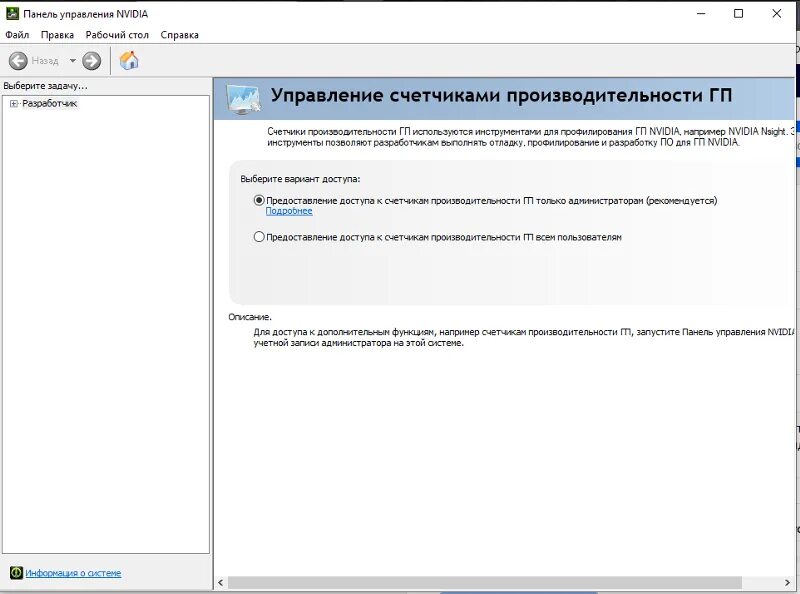Click the horizontal scrollbar thumb
The width and height of the screenshot is (800, 594).
tap(485, 582)
